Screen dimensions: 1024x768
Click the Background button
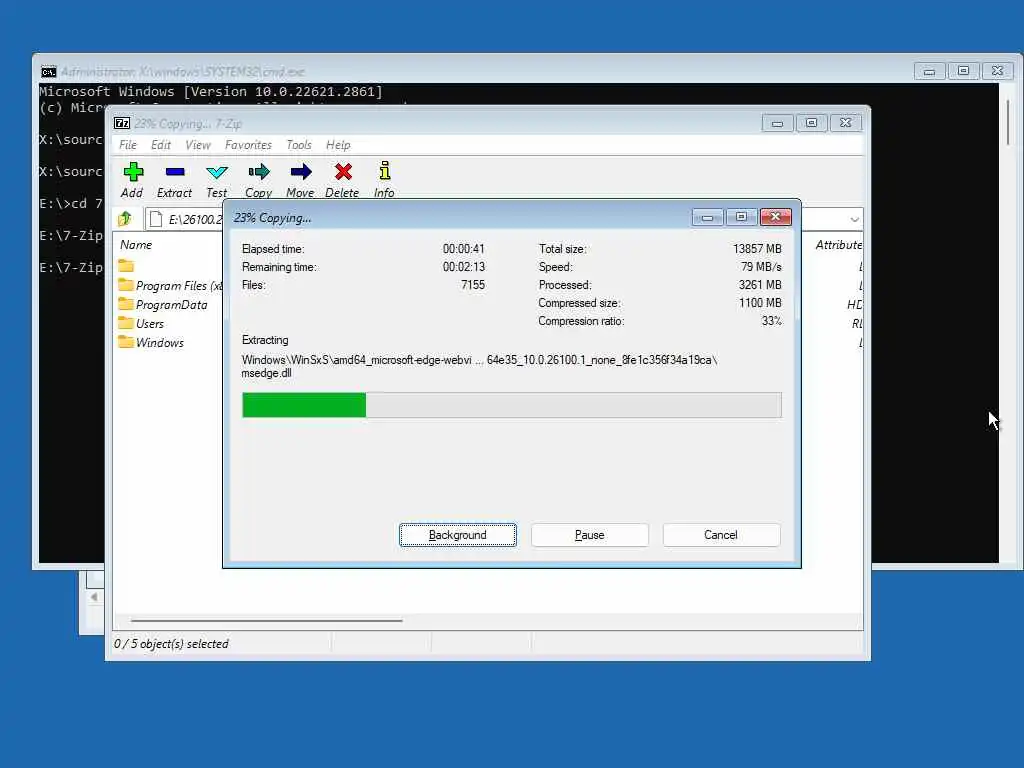tap(458, 535)
